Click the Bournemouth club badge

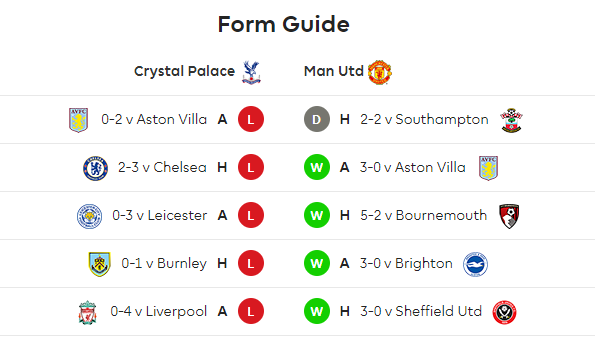[x=509, y=216]
